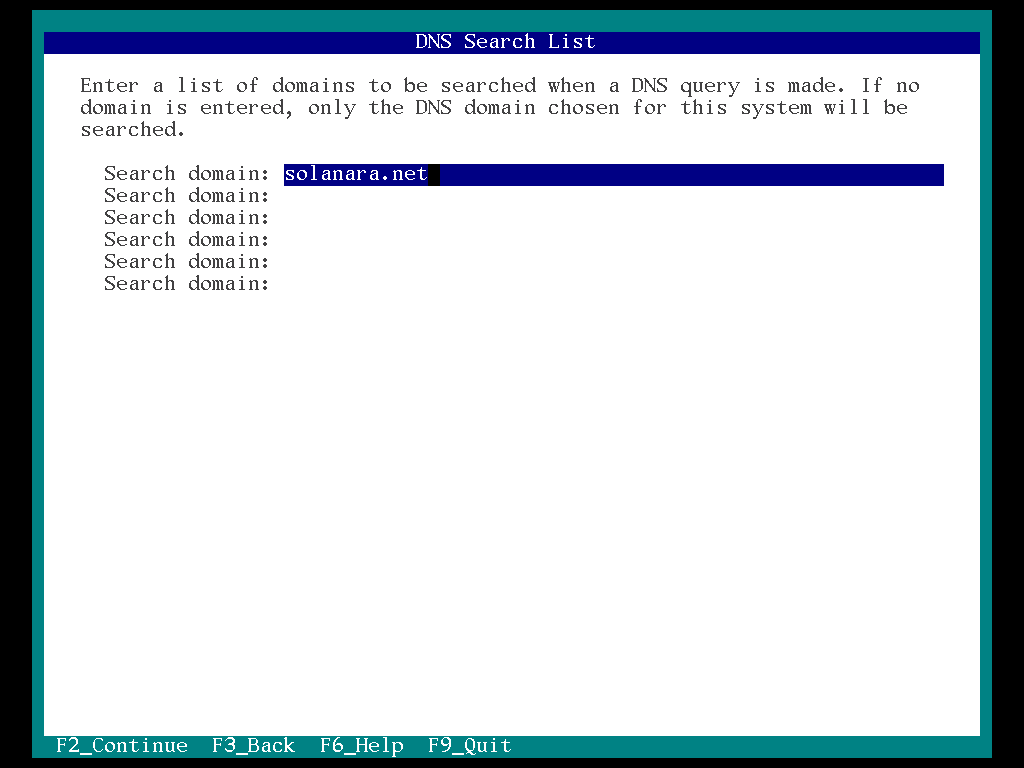Focus the search domain field containing solanara.net
The image size is (1024, 768).
point(613,174)
